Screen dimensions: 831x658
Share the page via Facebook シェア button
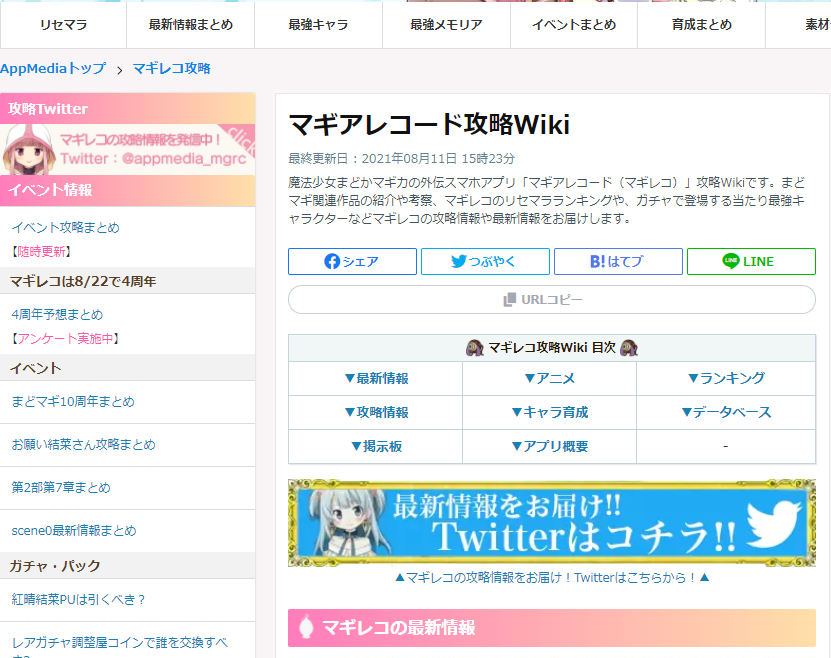click(x=352, y=261)
